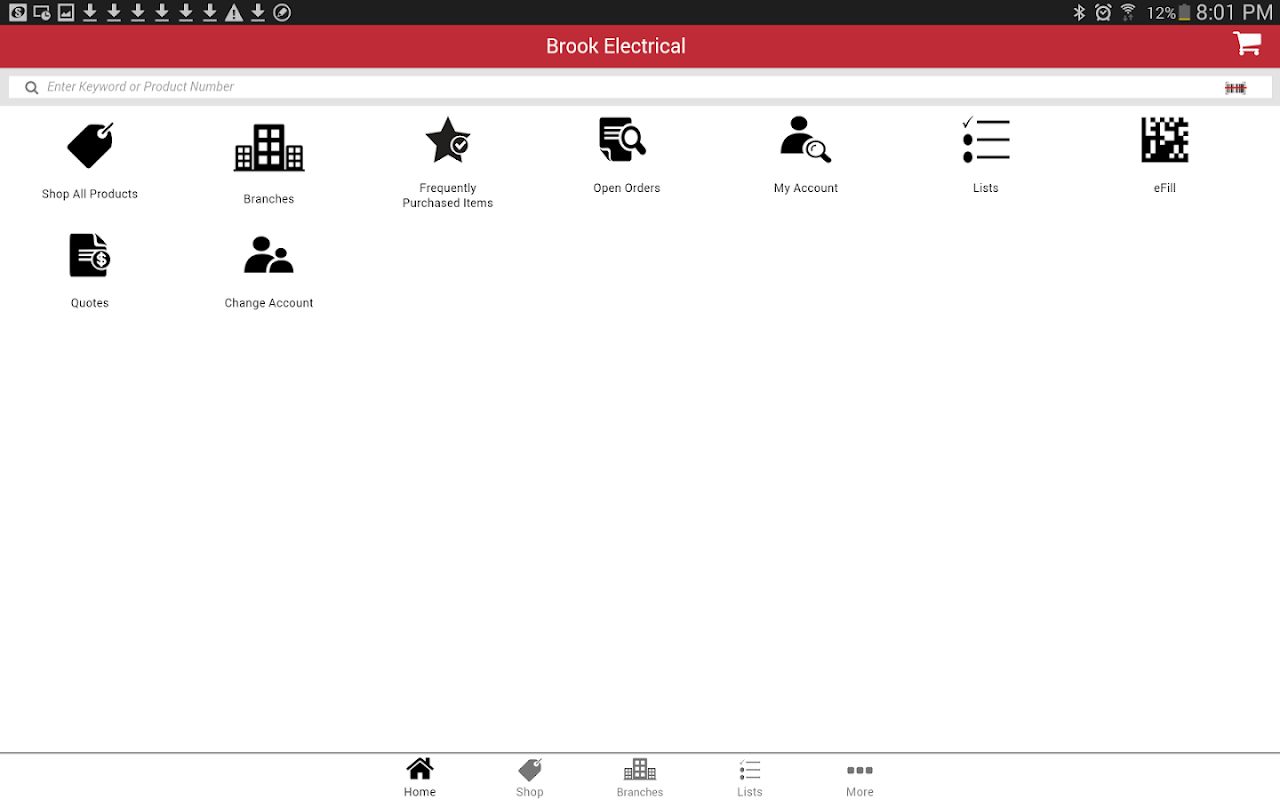The height and width of the screenshot is (800, 1280).
Task: View Open Orders icon
Action: (x=623, y=139)
